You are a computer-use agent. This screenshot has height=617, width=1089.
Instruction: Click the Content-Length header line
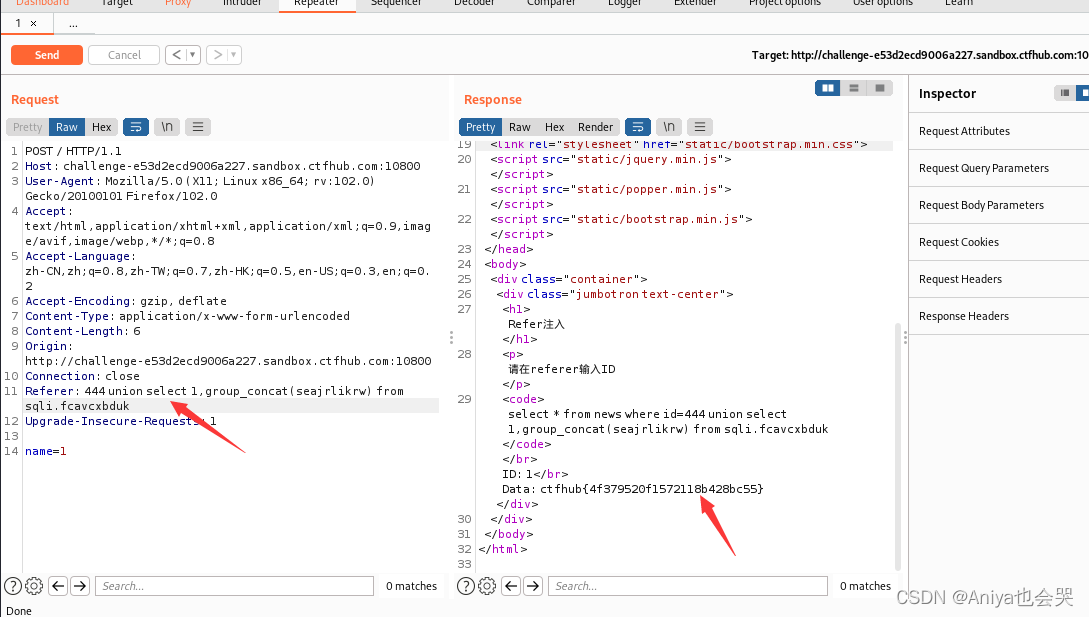pos(83,331)
